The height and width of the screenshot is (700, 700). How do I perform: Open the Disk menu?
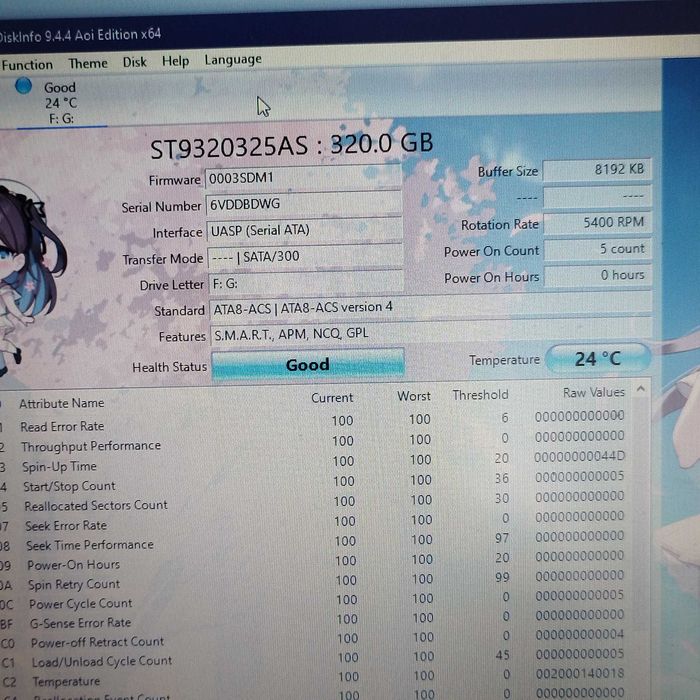[x=134, y=62]
